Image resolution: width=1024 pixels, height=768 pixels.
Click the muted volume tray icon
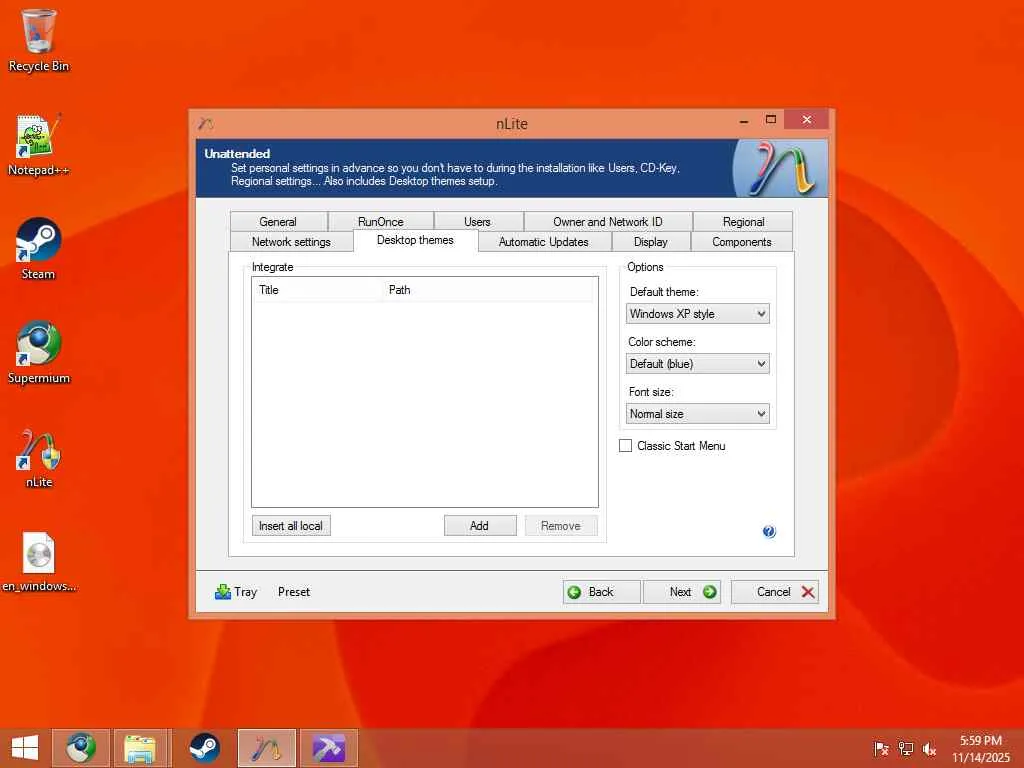point(929,748)
